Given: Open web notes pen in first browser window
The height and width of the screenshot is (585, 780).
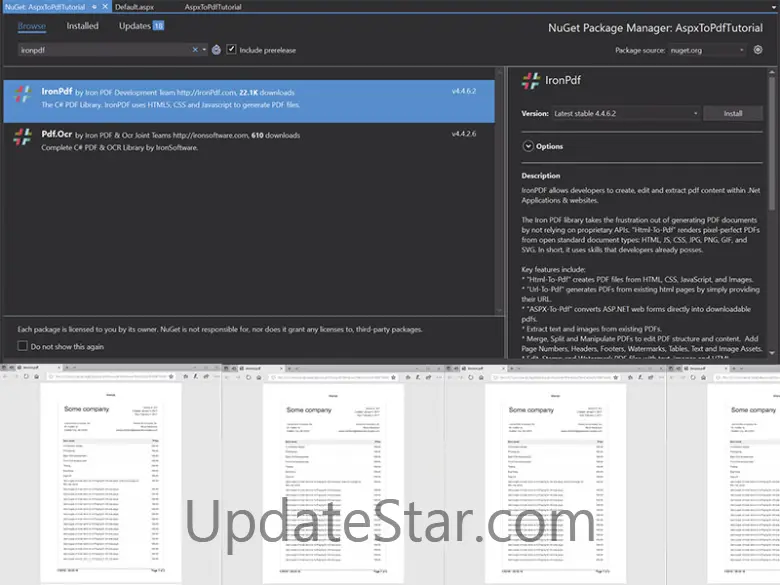Looking at the screenshot, I should pos(195,377).
